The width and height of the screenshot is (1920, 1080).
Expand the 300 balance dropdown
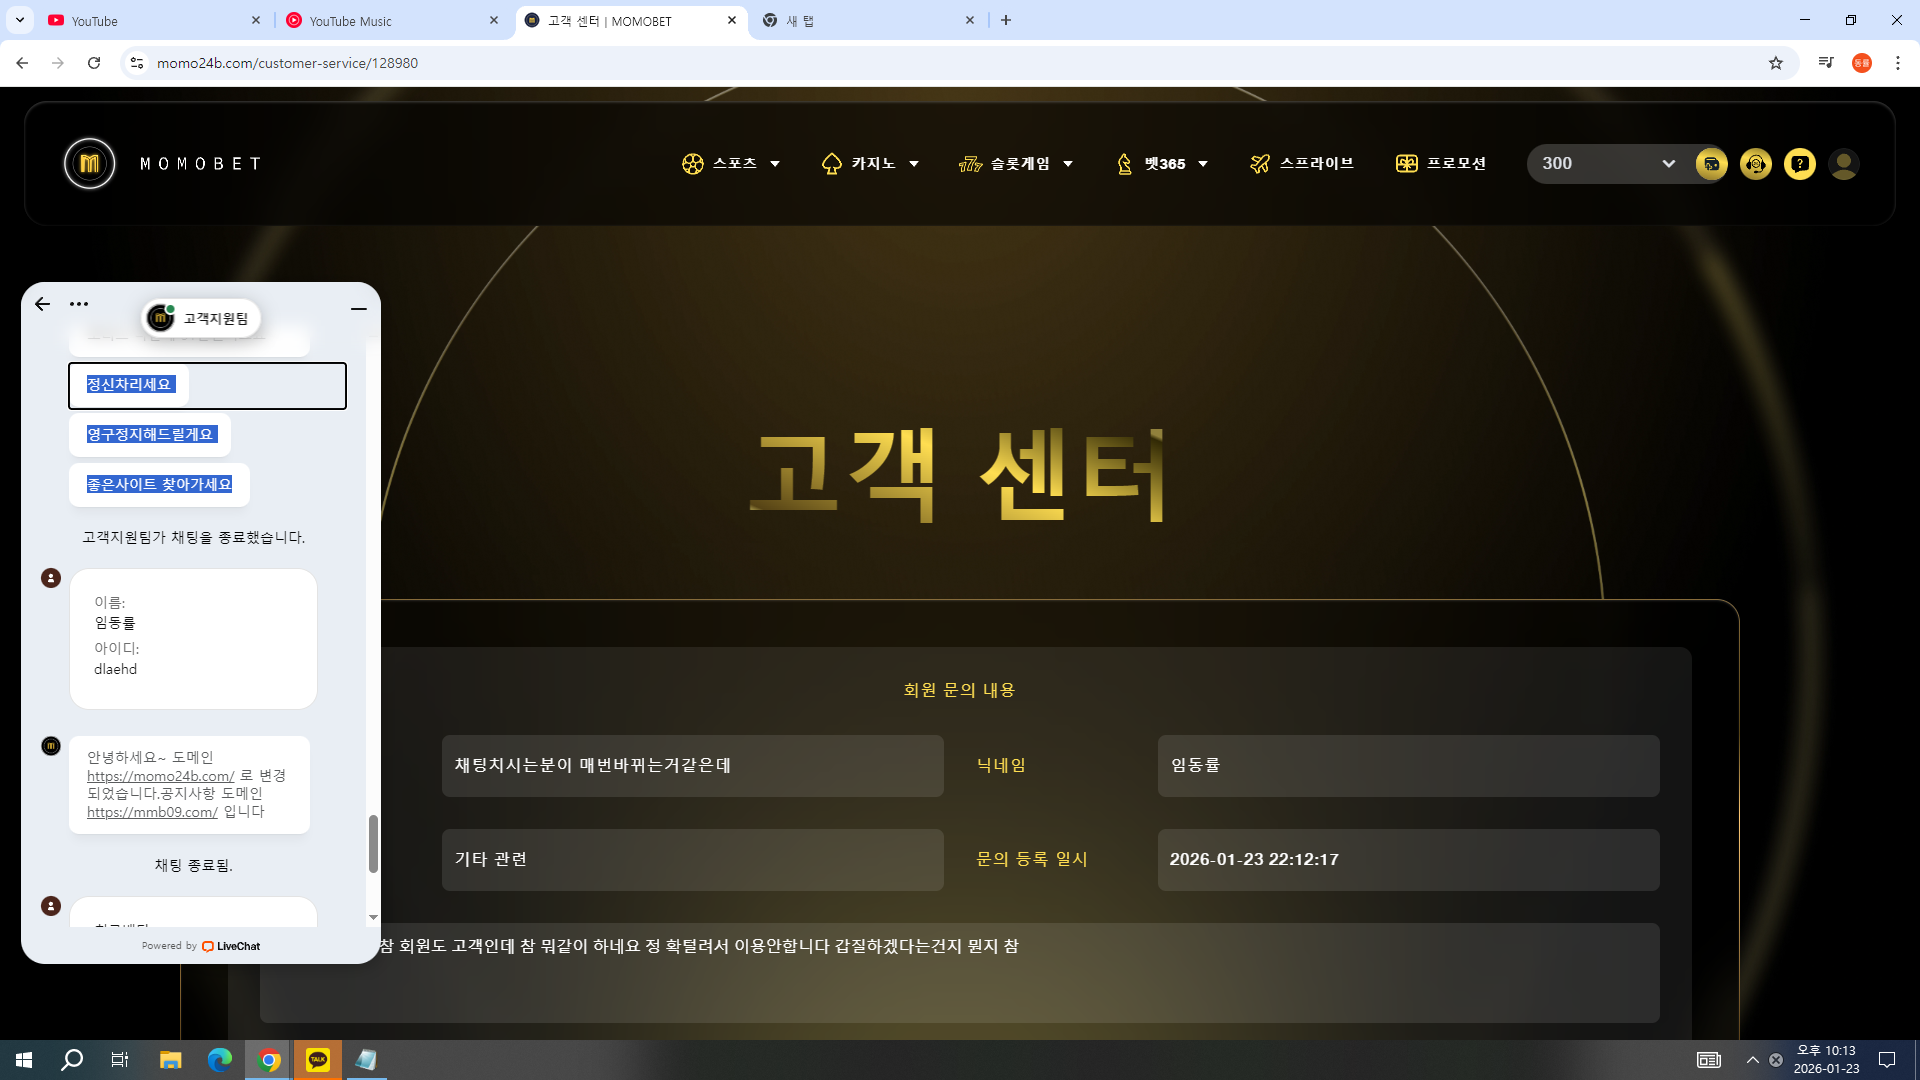click(1667, 164)
